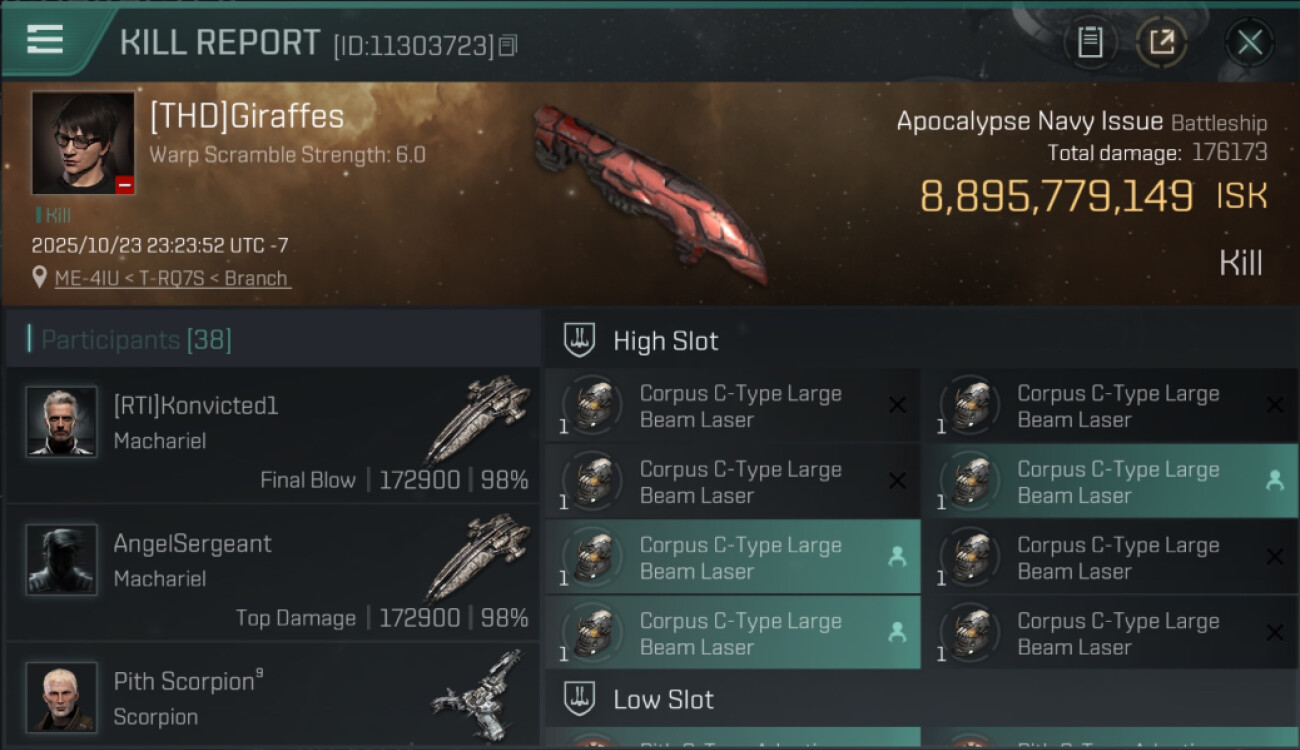The height and width of the screenshot is (750, 1300).
Task: Select the AngelSergeant participant entry
Action: coord(273,572)
